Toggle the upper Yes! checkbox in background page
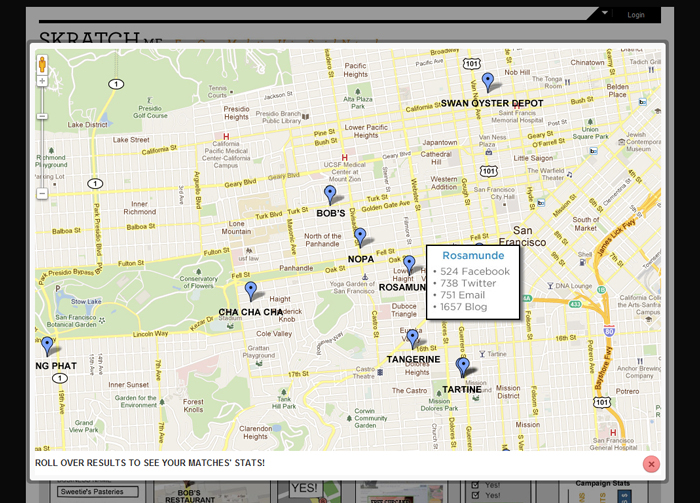 pyautogui.click(x=475, y=485)
